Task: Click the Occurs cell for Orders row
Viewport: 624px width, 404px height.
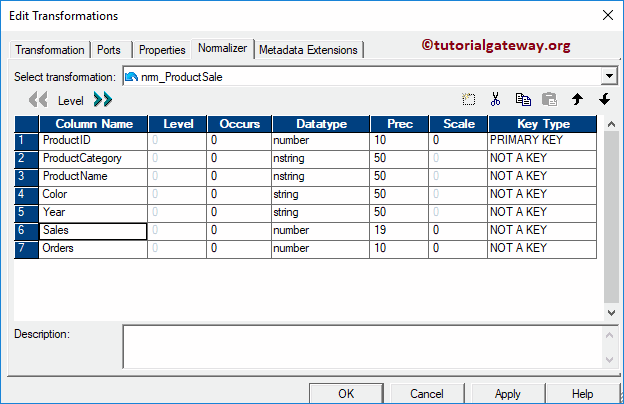Action: tap(240, 249)
